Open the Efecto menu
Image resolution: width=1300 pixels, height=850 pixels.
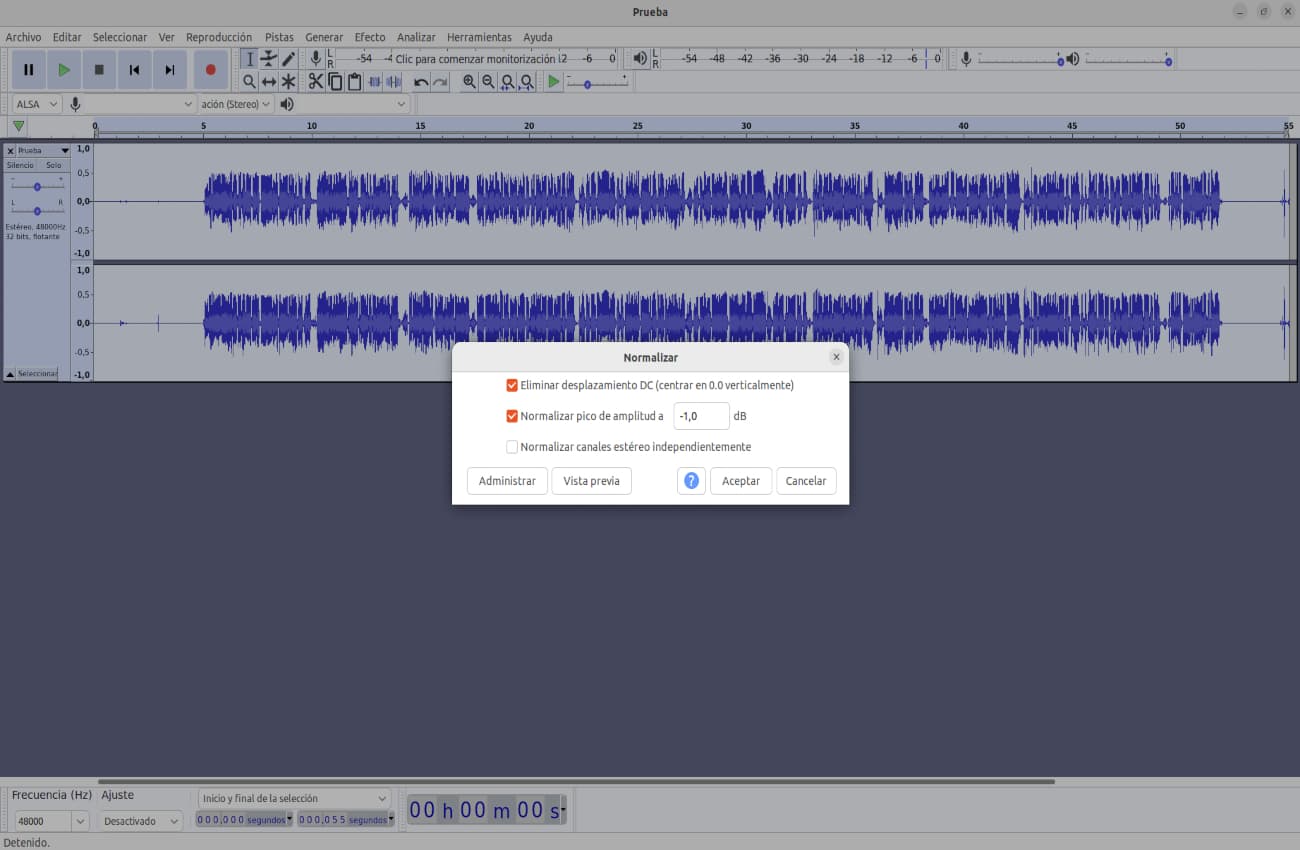pos(370,37)
